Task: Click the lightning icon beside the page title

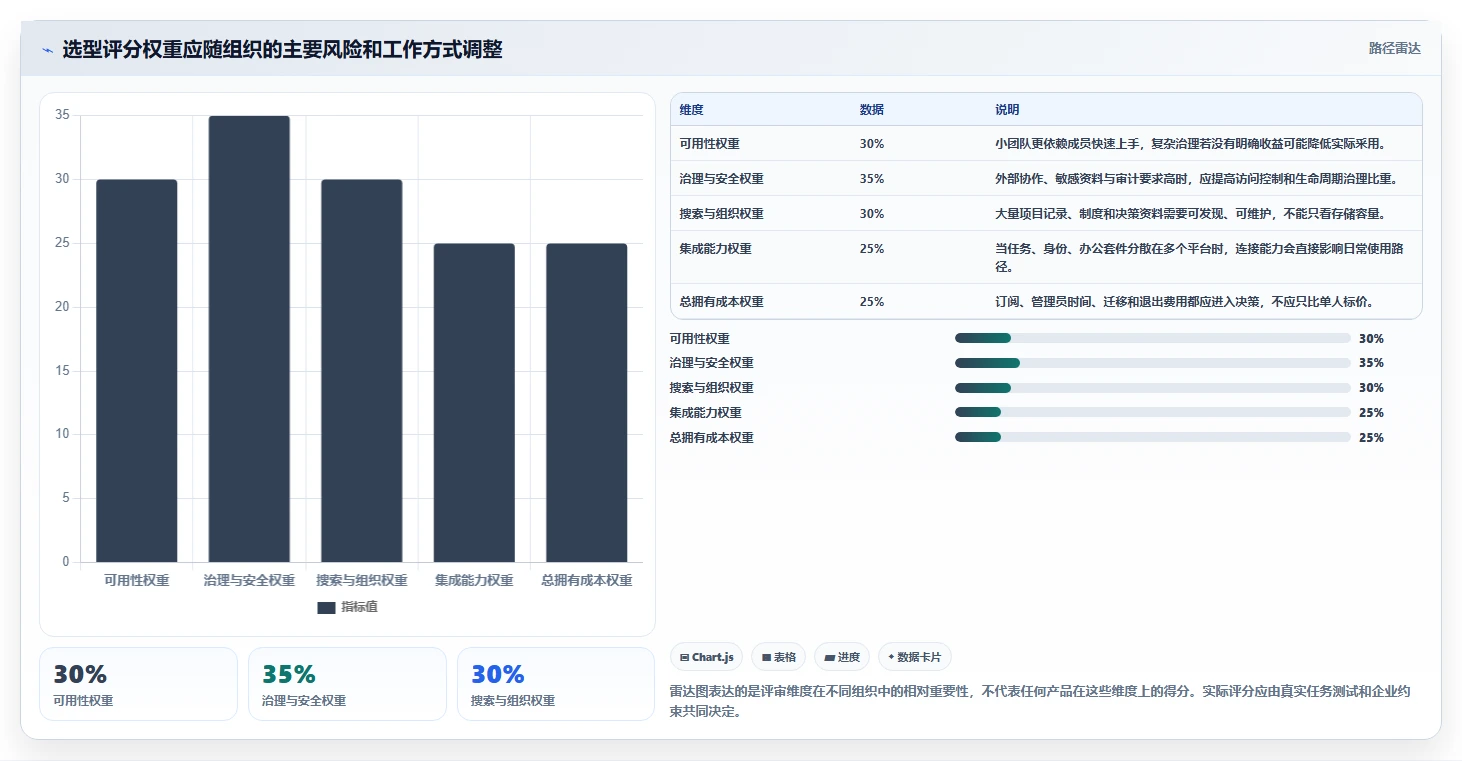Action: coord(47,50)
